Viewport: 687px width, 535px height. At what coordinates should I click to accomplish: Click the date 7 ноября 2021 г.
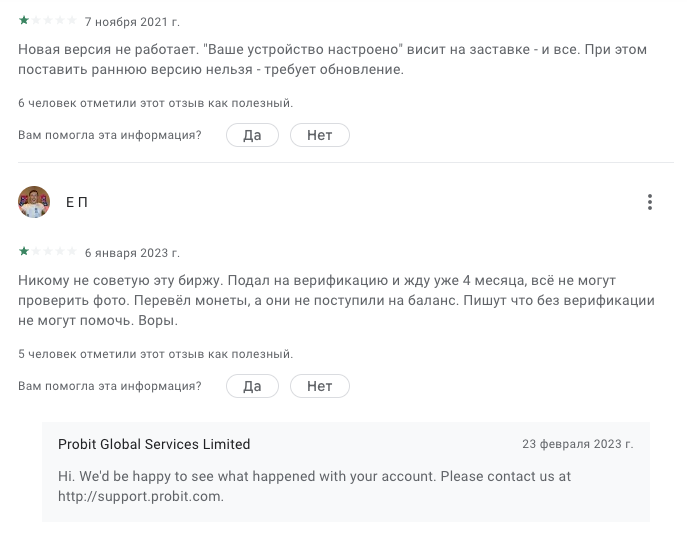click(x=132, y=22)
